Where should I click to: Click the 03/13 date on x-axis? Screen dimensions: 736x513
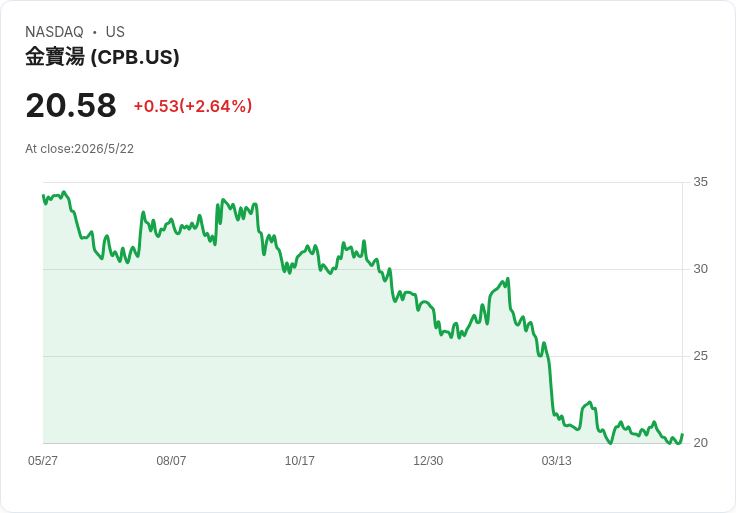(557, 461)
